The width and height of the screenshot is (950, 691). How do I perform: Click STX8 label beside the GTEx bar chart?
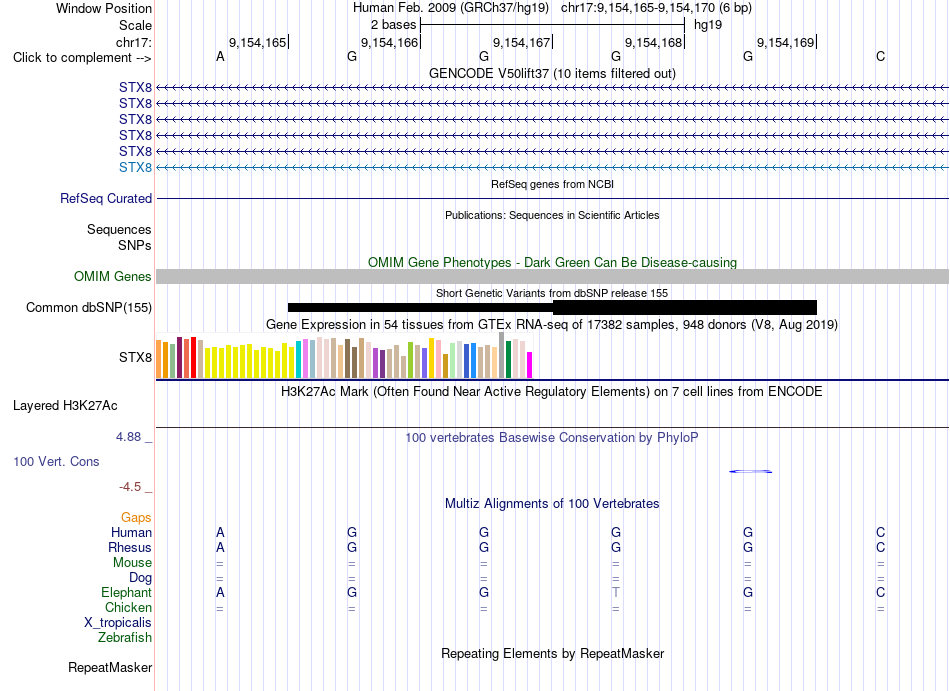pyautogui.click(x=135, y=357)
